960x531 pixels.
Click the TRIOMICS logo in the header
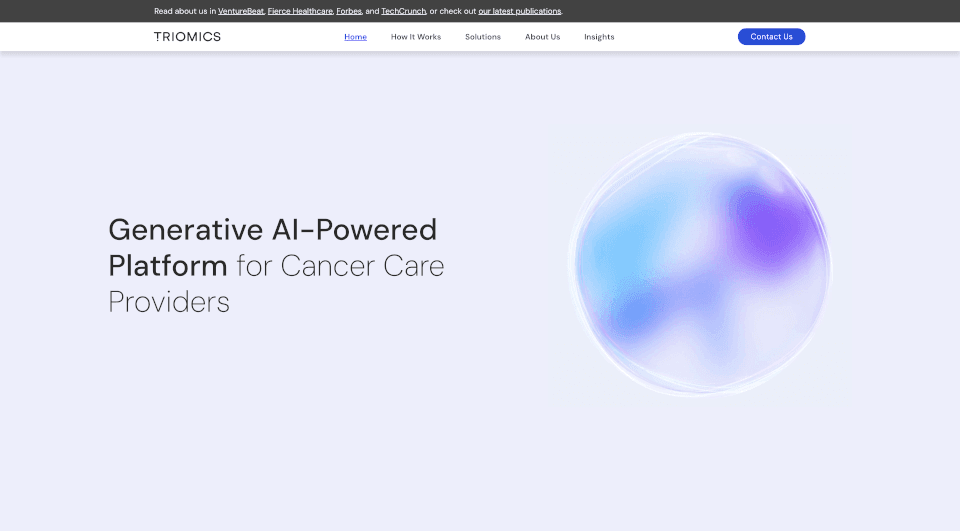click(x=187, y=37)
